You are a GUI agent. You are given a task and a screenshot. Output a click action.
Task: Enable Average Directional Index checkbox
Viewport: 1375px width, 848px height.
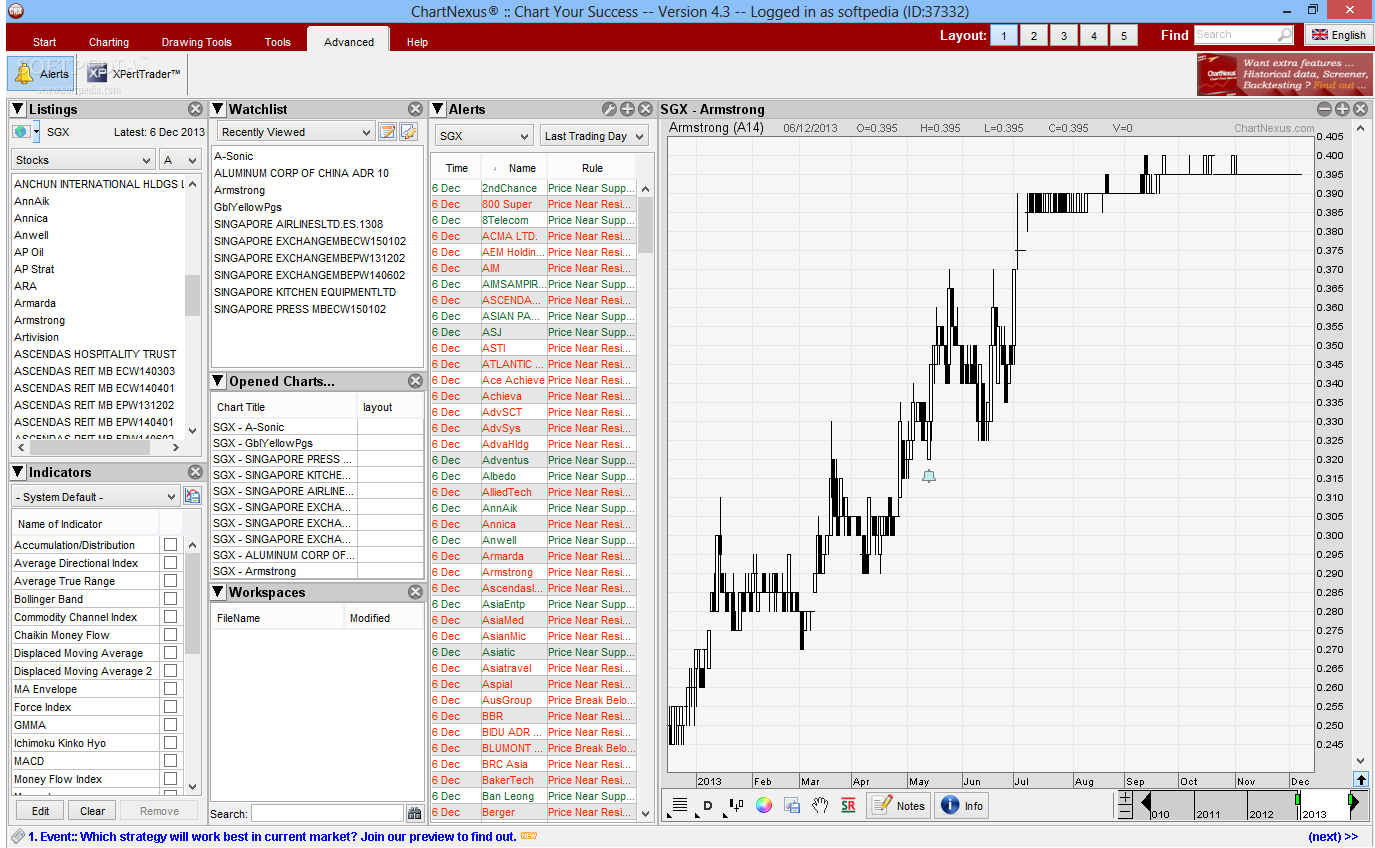[170, 562]
